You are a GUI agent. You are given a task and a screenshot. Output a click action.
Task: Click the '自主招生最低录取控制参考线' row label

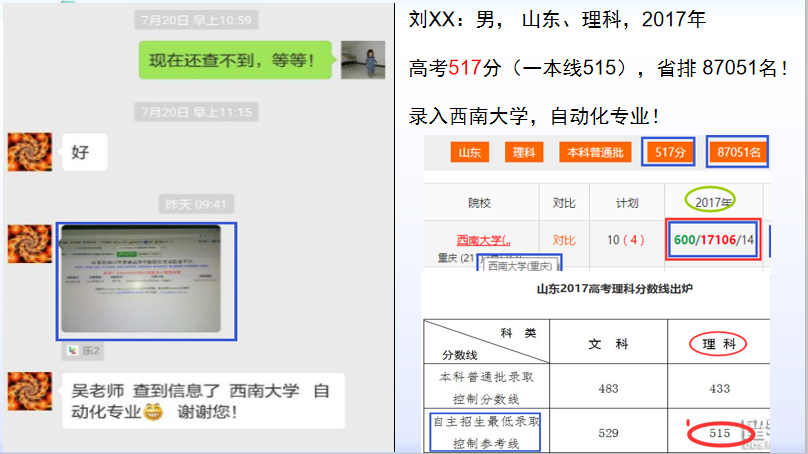[486, 432]
